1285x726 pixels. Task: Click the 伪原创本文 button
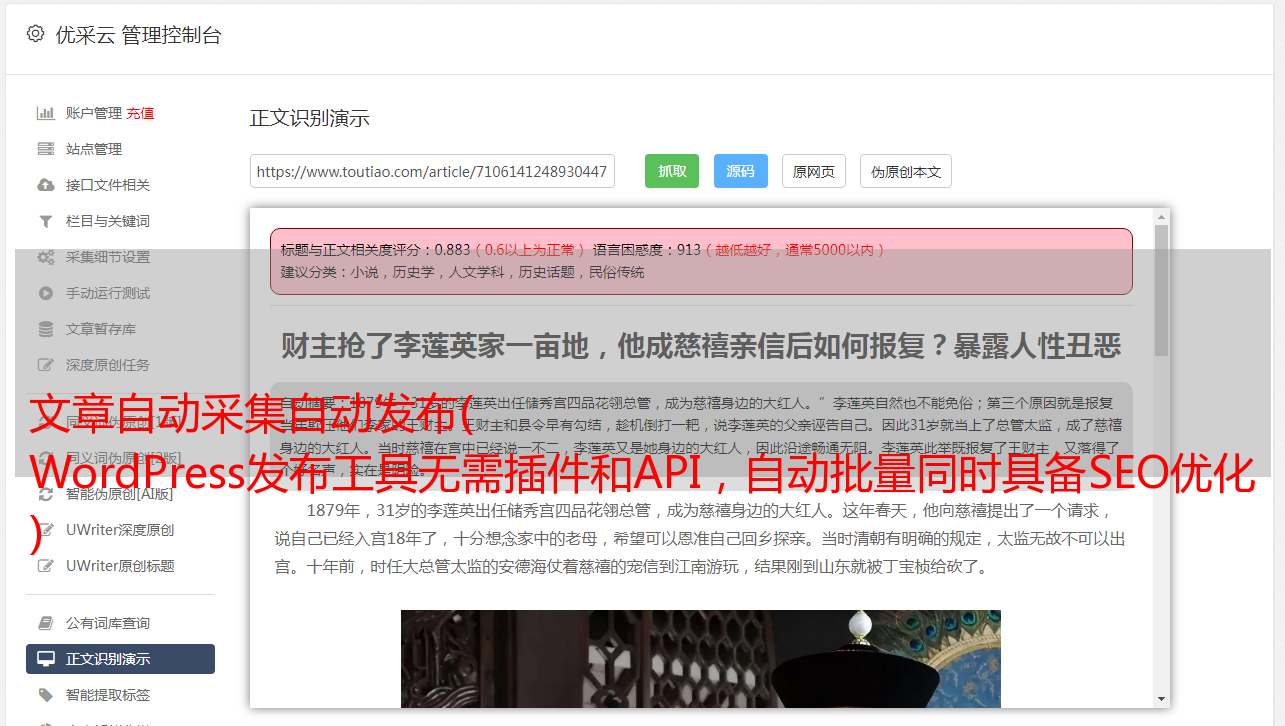click(906, 171)
